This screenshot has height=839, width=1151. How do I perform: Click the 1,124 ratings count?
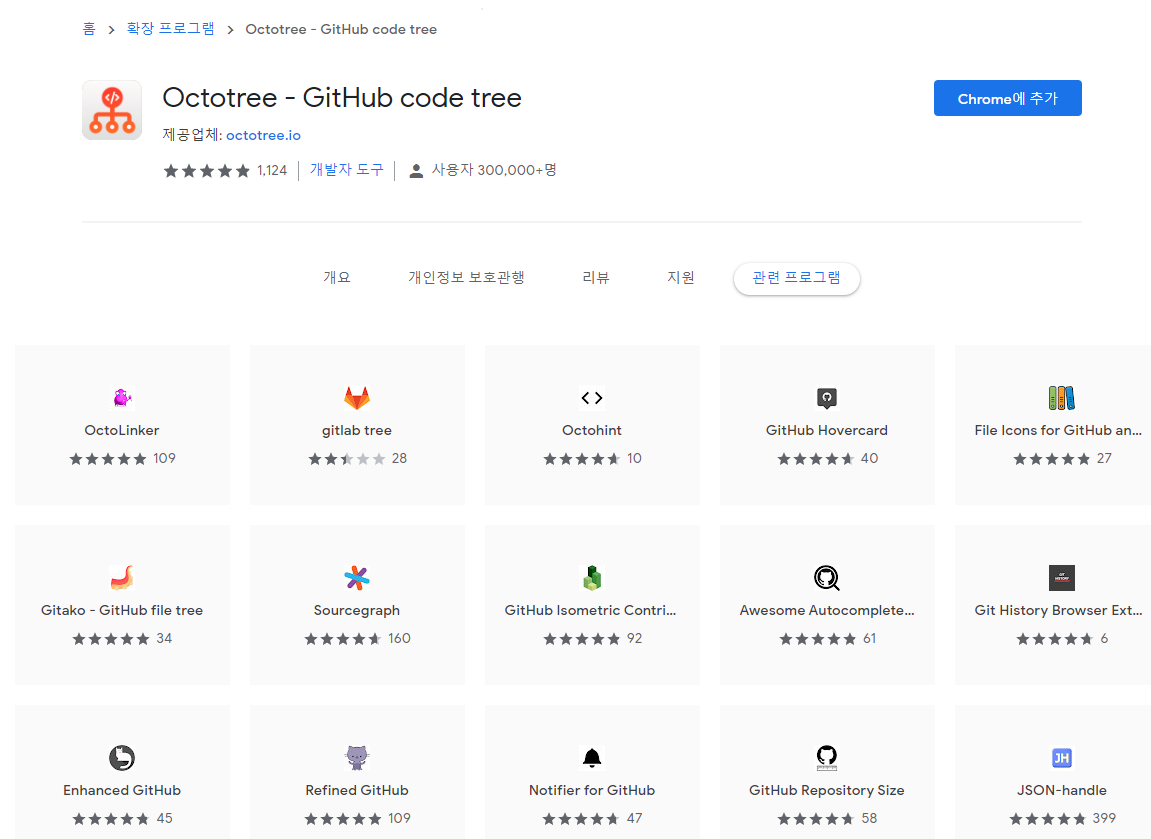pyautogui.click(x=272, y=170)
